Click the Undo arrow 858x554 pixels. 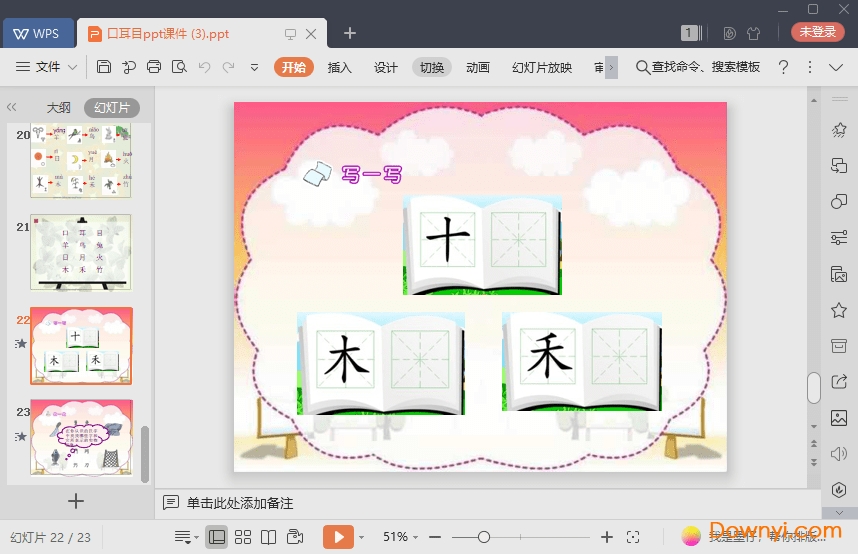pos(204,67)
